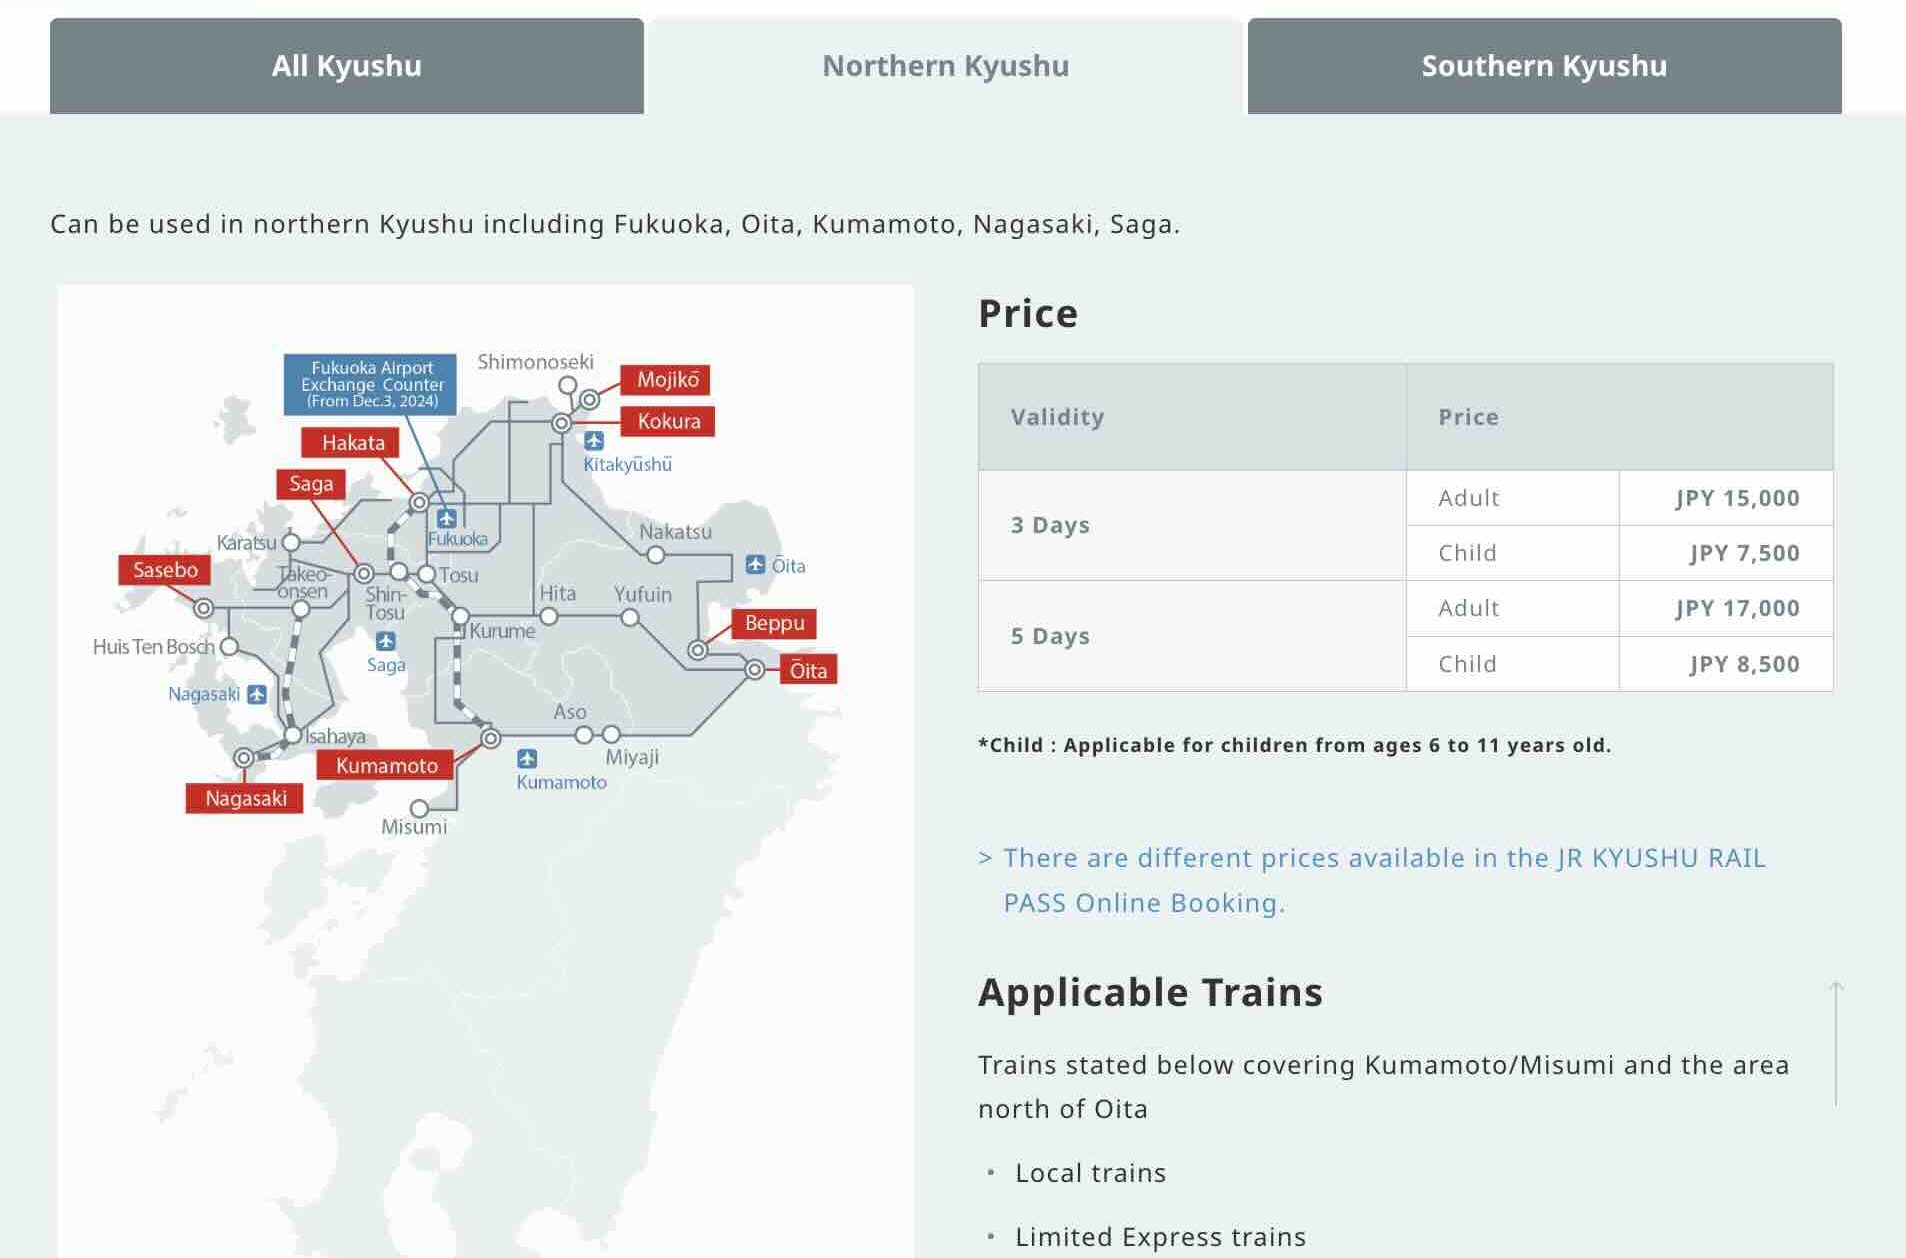Viewport: 1906px width, 1258px height.
Task: Toggle the Kurume station marker
Action: pos(461,616)
